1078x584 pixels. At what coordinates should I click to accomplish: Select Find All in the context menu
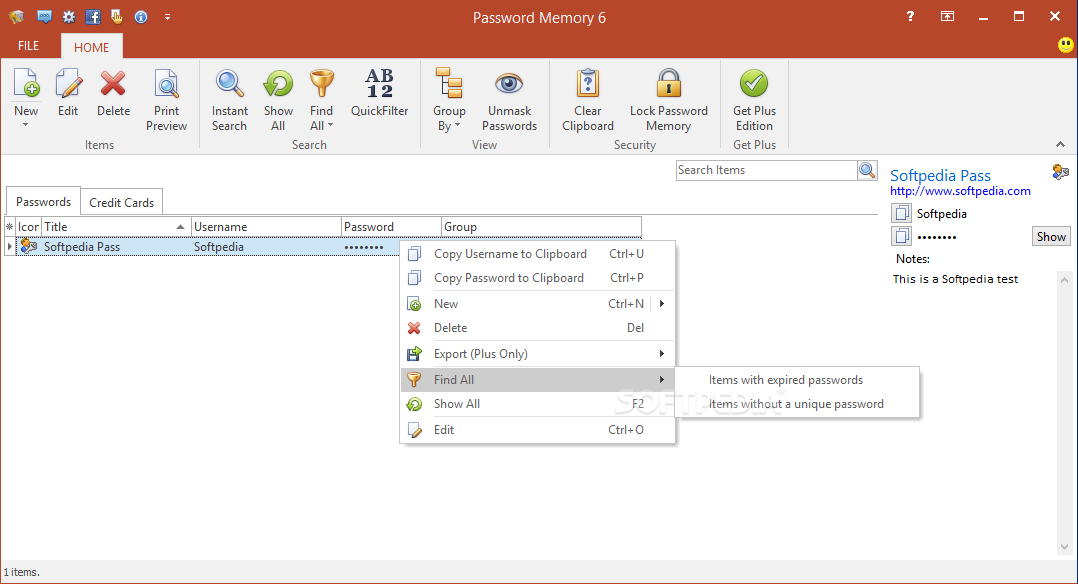point(538,380)
